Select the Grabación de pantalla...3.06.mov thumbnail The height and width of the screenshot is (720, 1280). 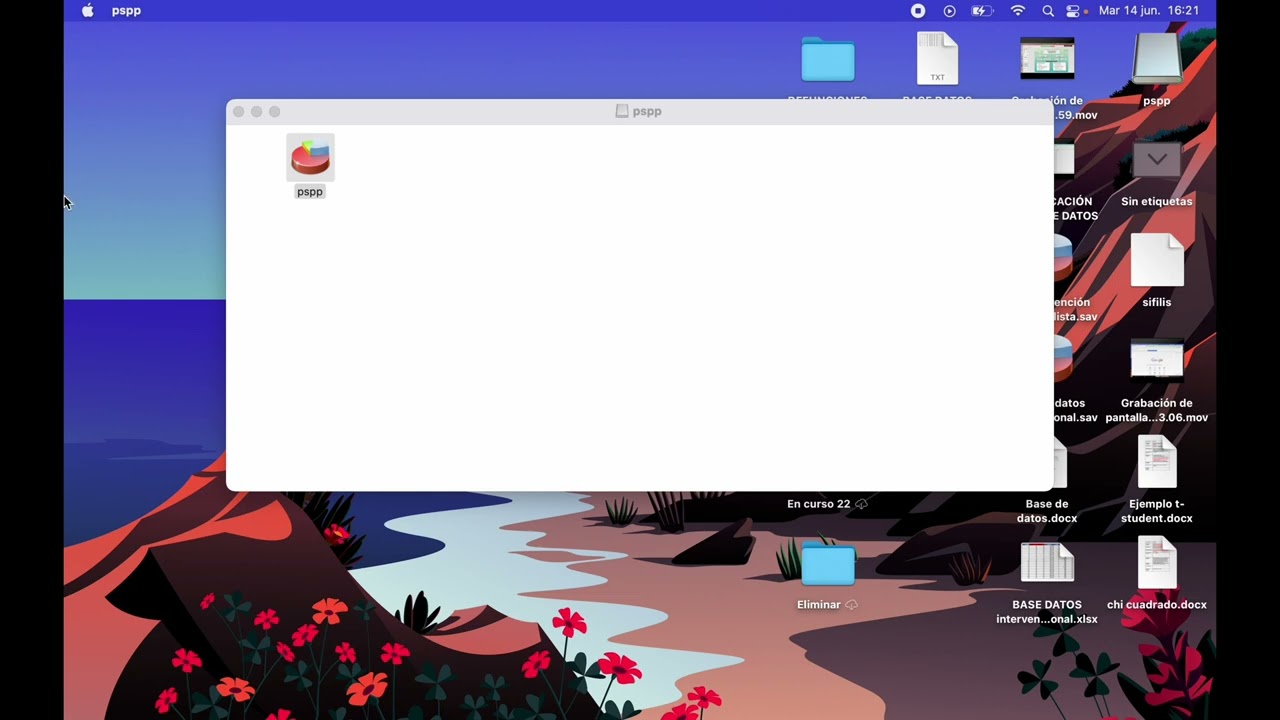pos(1157,360)
